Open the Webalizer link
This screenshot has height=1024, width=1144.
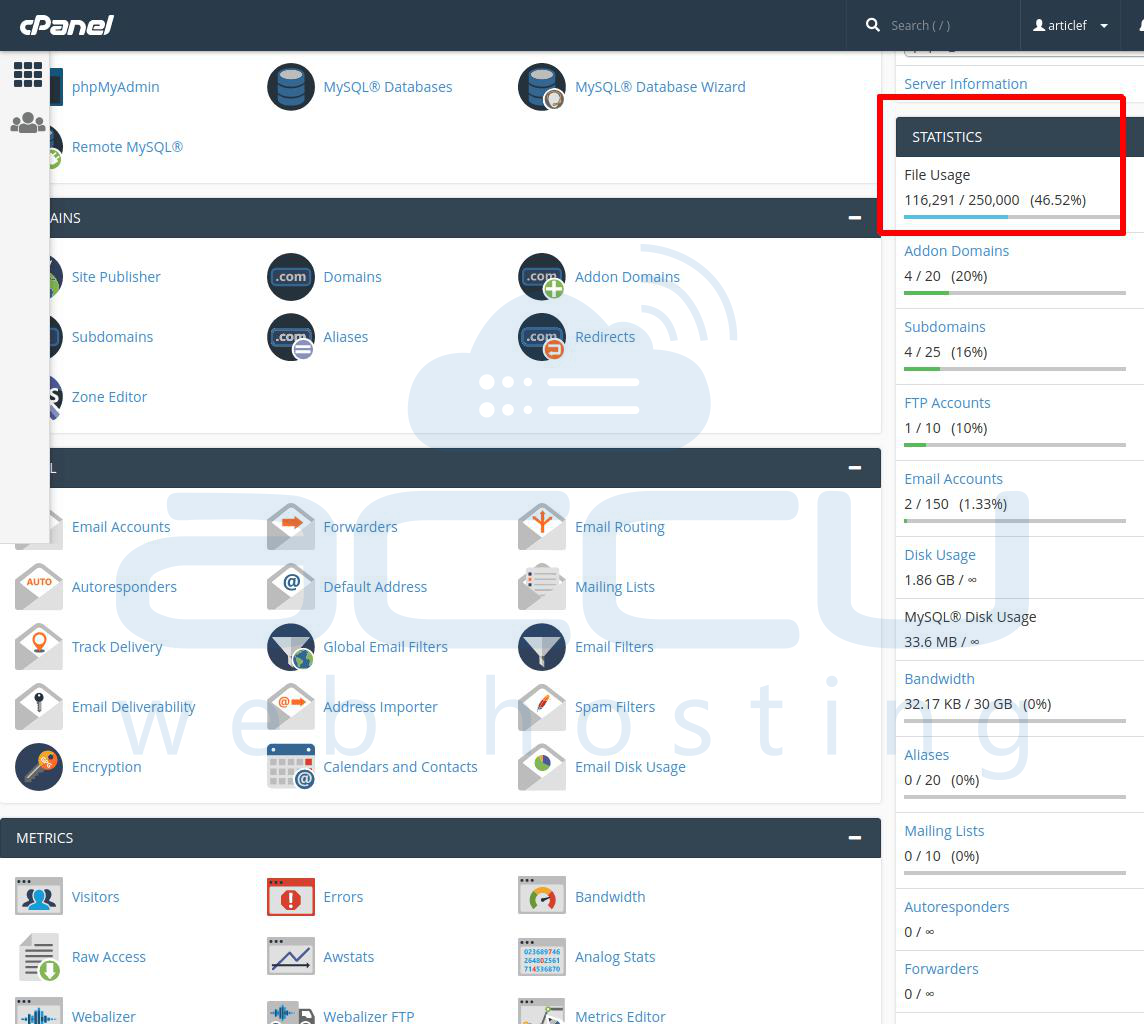(104, 1016)
